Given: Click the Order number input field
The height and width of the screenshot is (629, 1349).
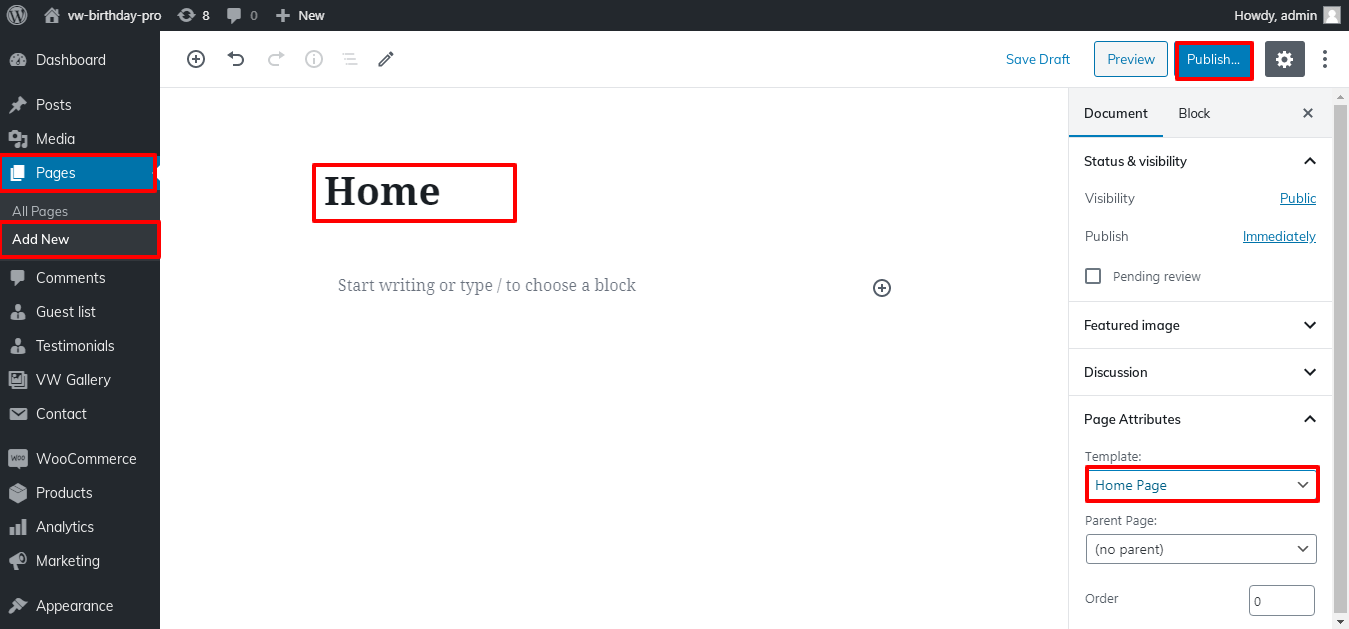Looking at the screenshot, I should (1281, 601).
